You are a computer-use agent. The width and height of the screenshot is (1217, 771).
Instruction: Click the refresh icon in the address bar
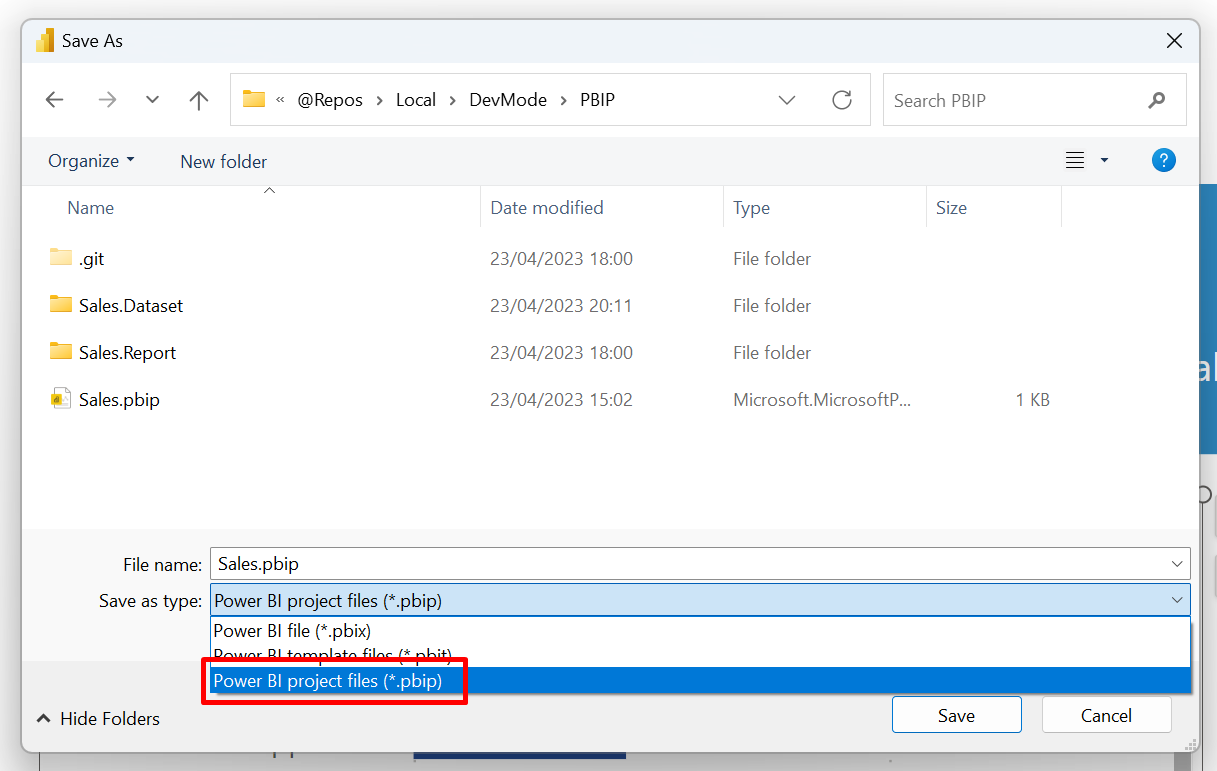click(x=841, y=99)
